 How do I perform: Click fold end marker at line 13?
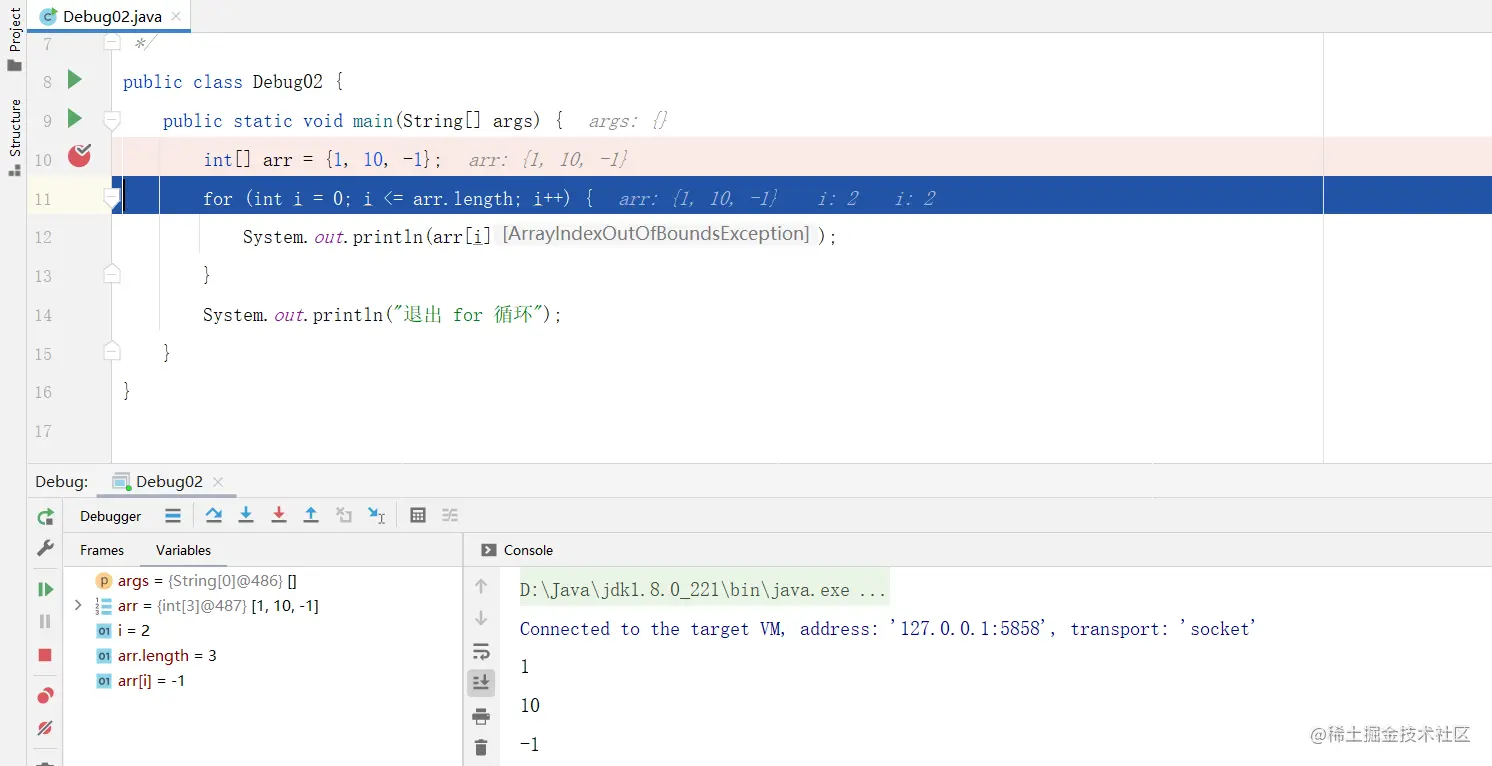point(112,274)
